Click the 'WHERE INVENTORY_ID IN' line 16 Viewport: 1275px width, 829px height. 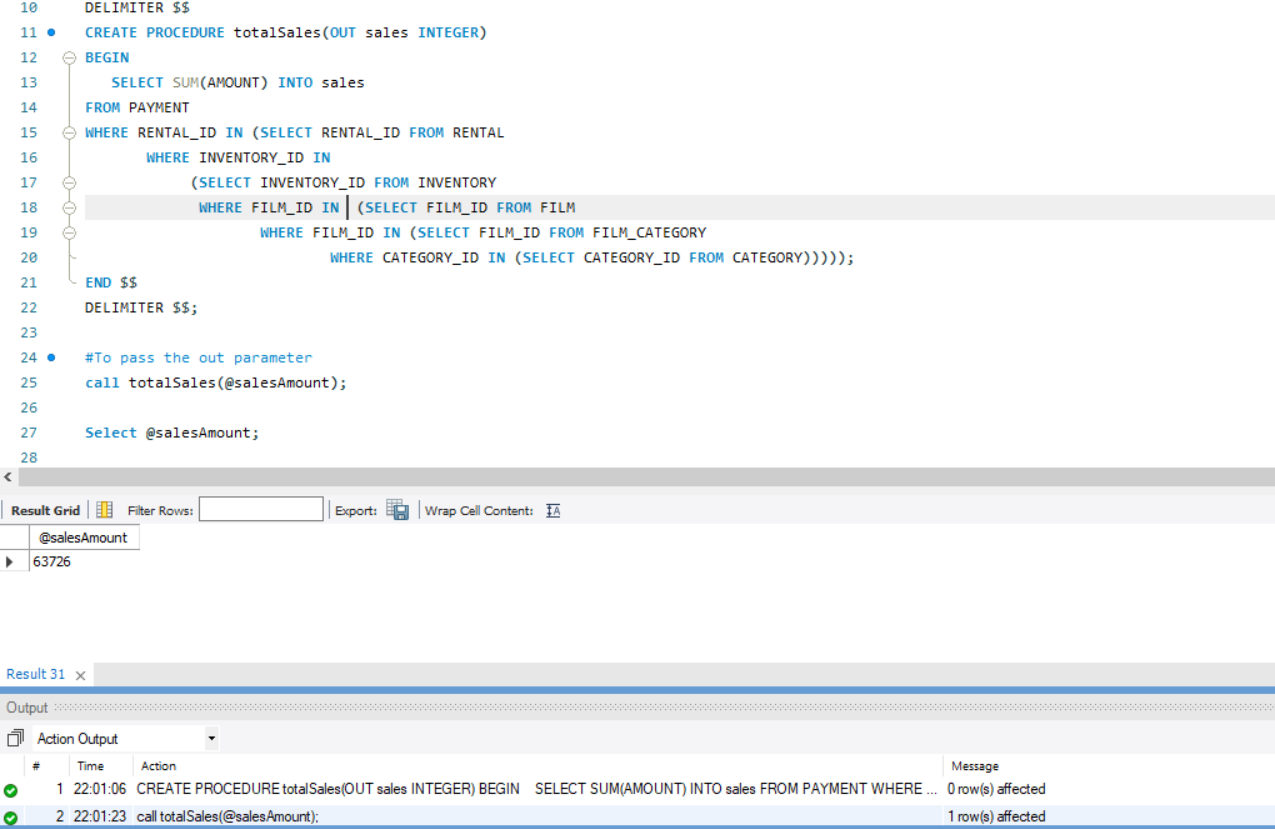point(238,158)
